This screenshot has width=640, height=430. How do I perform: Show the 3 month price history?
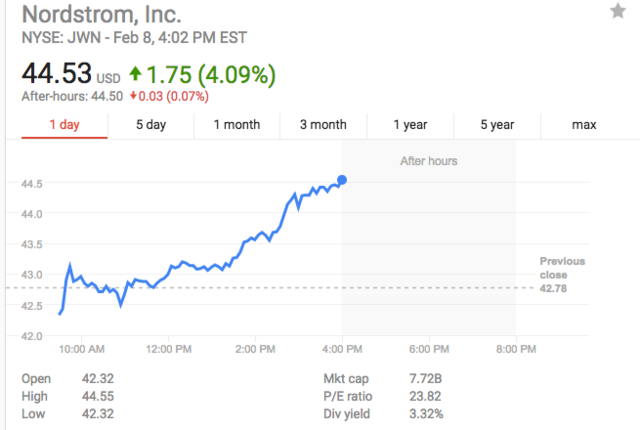(x=323, y=125)
